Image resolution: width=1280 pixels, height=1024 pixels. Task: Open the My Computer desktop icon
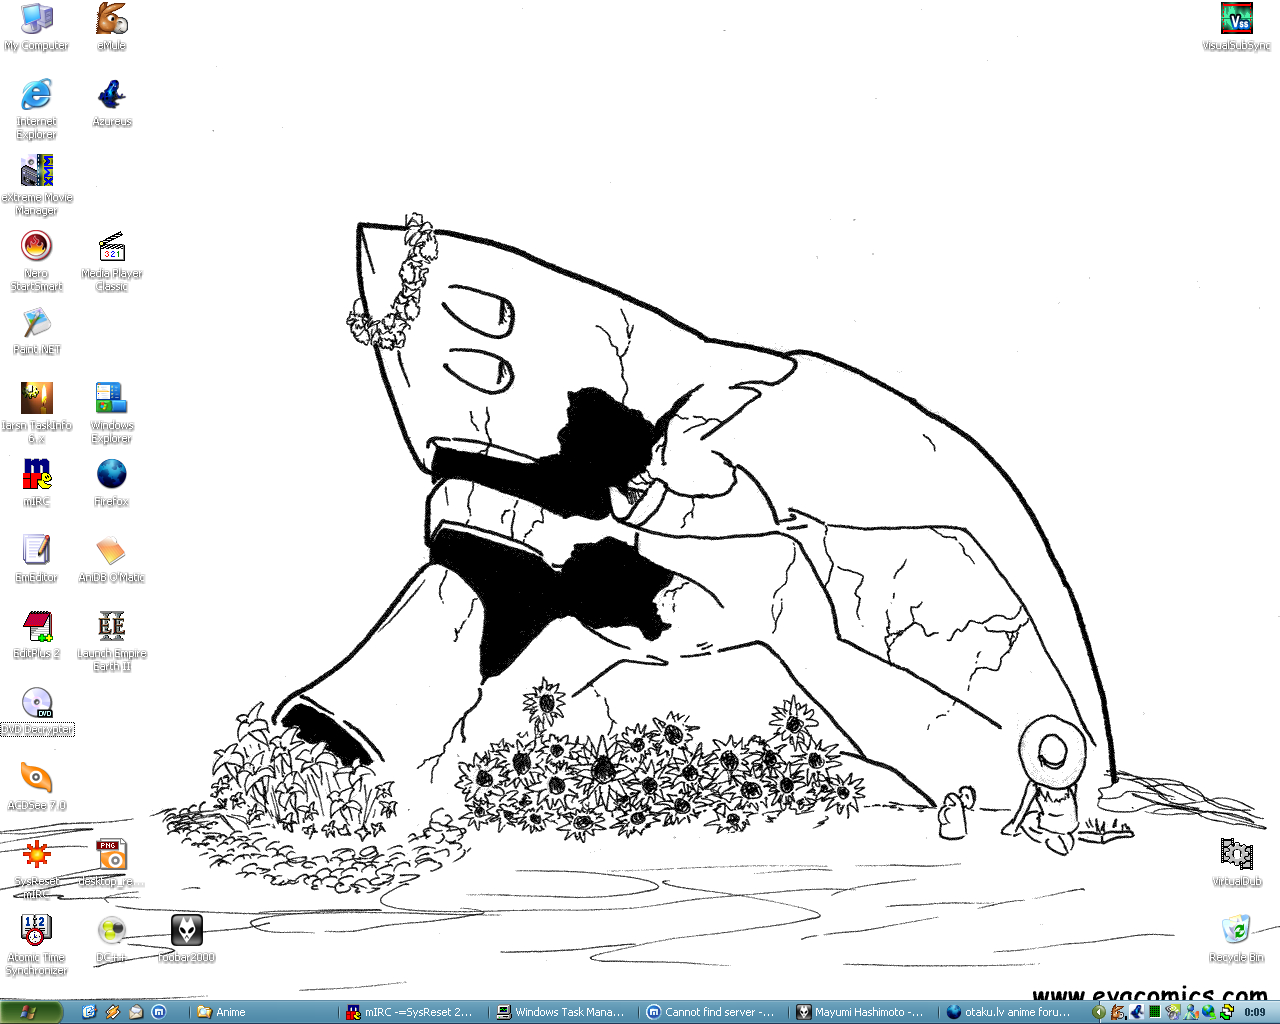click(36, 27)
